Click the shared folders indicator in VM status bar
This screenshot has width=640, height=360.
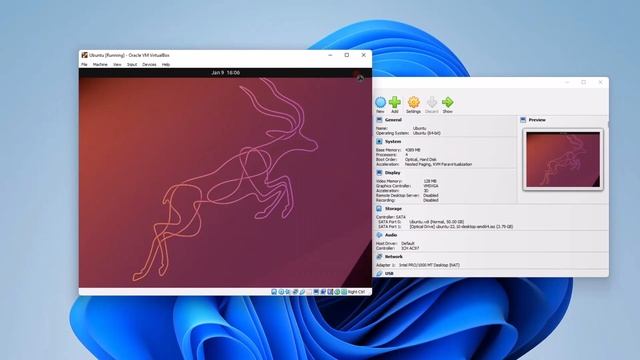(x=309, y=292)
